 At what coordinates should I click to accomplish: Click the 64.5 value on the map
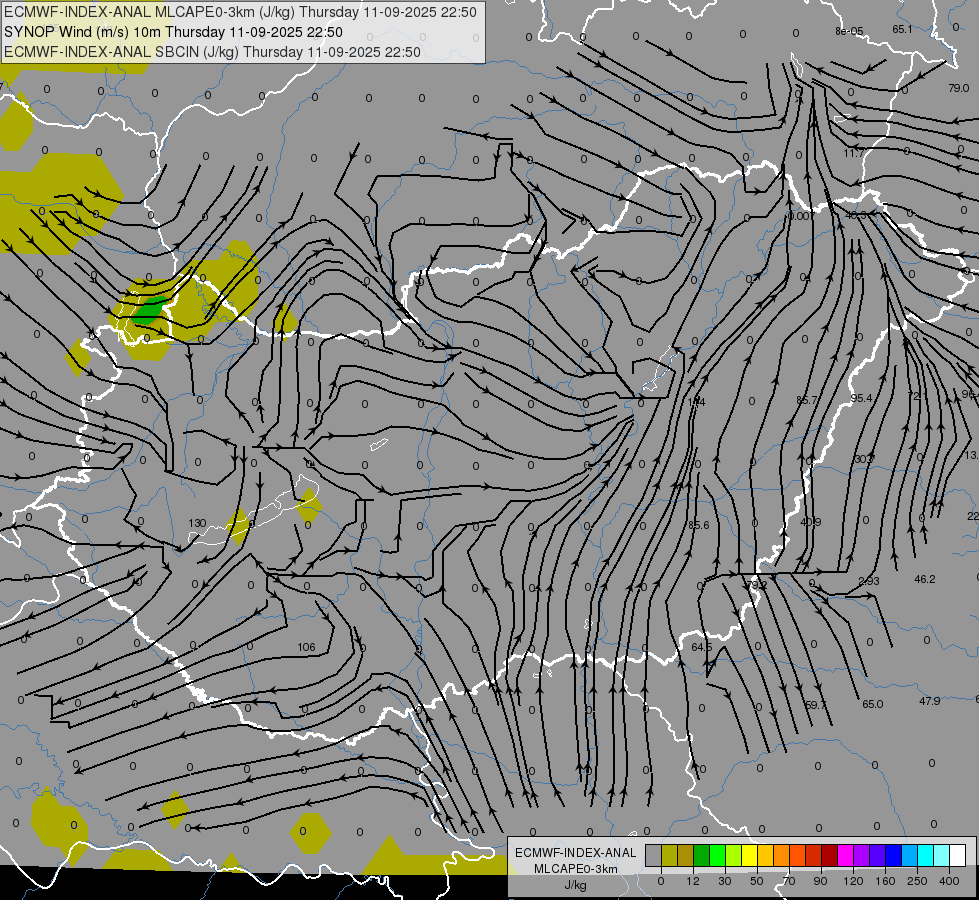(x=702, y=647)
